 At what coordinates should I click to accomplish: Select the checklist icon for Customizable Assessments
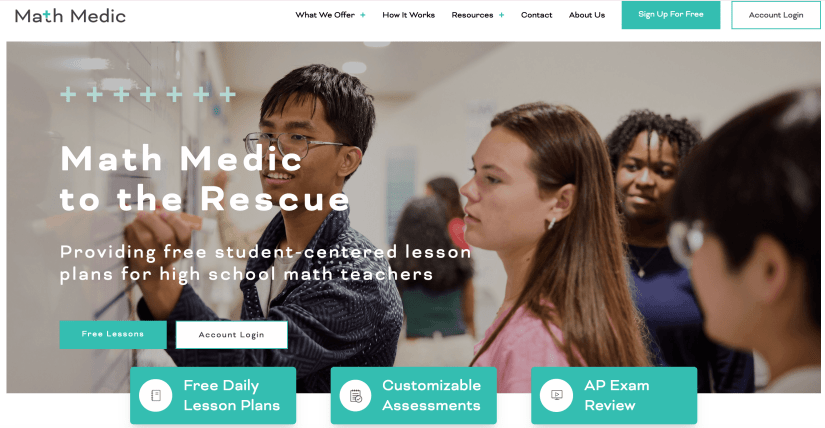coord(356,395)
